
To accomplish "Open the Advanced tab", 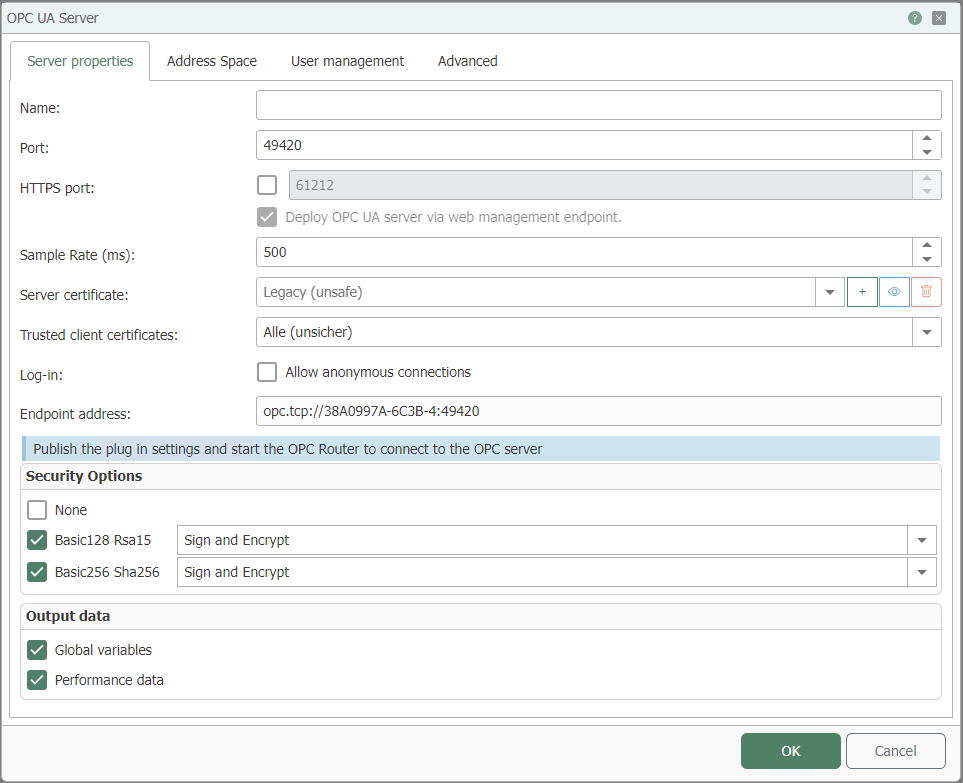I will pos(467,61).
